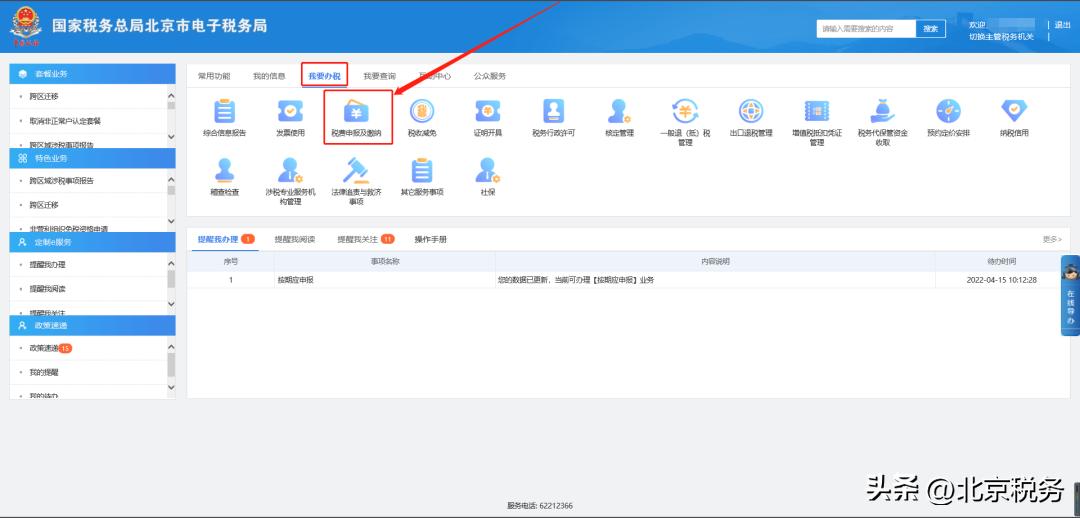Open 增值税抵扣凭证管理 icon

[x=816, y=111]
